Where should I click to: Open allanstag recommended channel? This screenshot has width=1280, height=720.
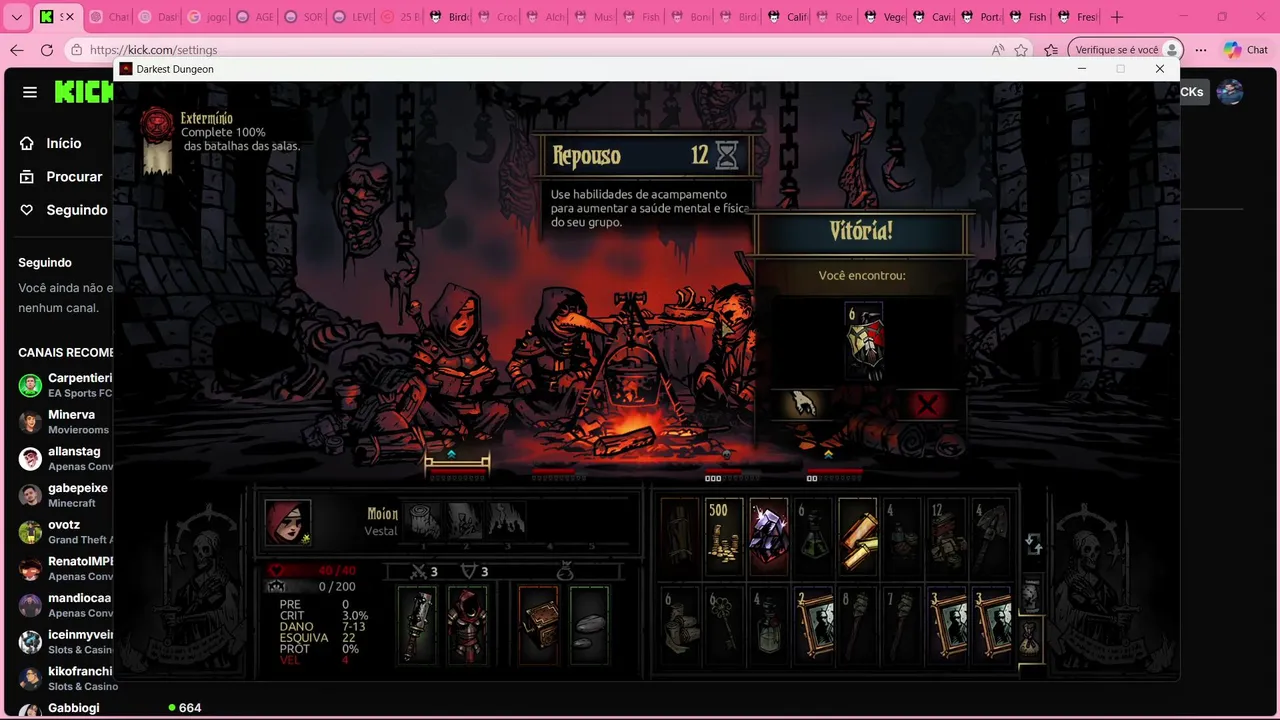click(x=66, y=458)
